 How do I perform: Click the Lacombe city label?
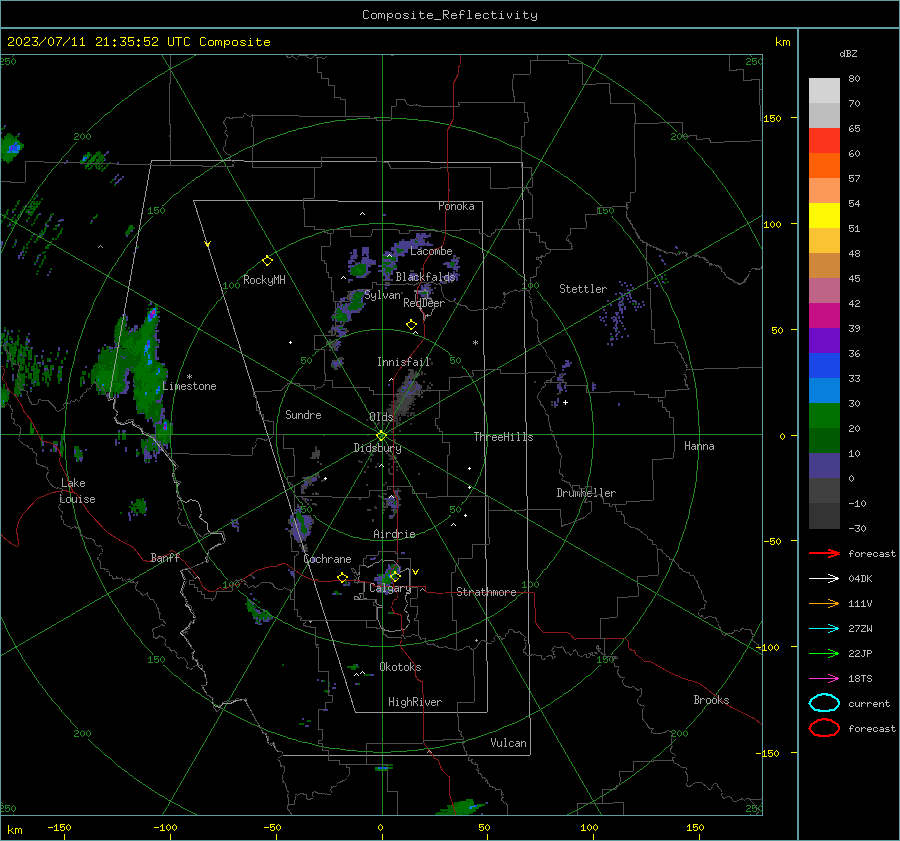(431, 251)
